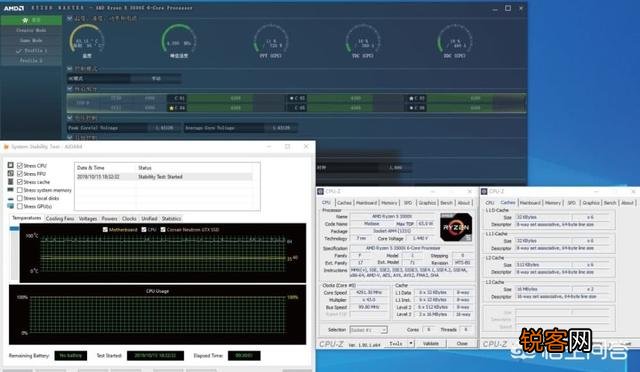Click the star marker on core C 03
This screenshot has width=640, height=372.
point(411,98)
